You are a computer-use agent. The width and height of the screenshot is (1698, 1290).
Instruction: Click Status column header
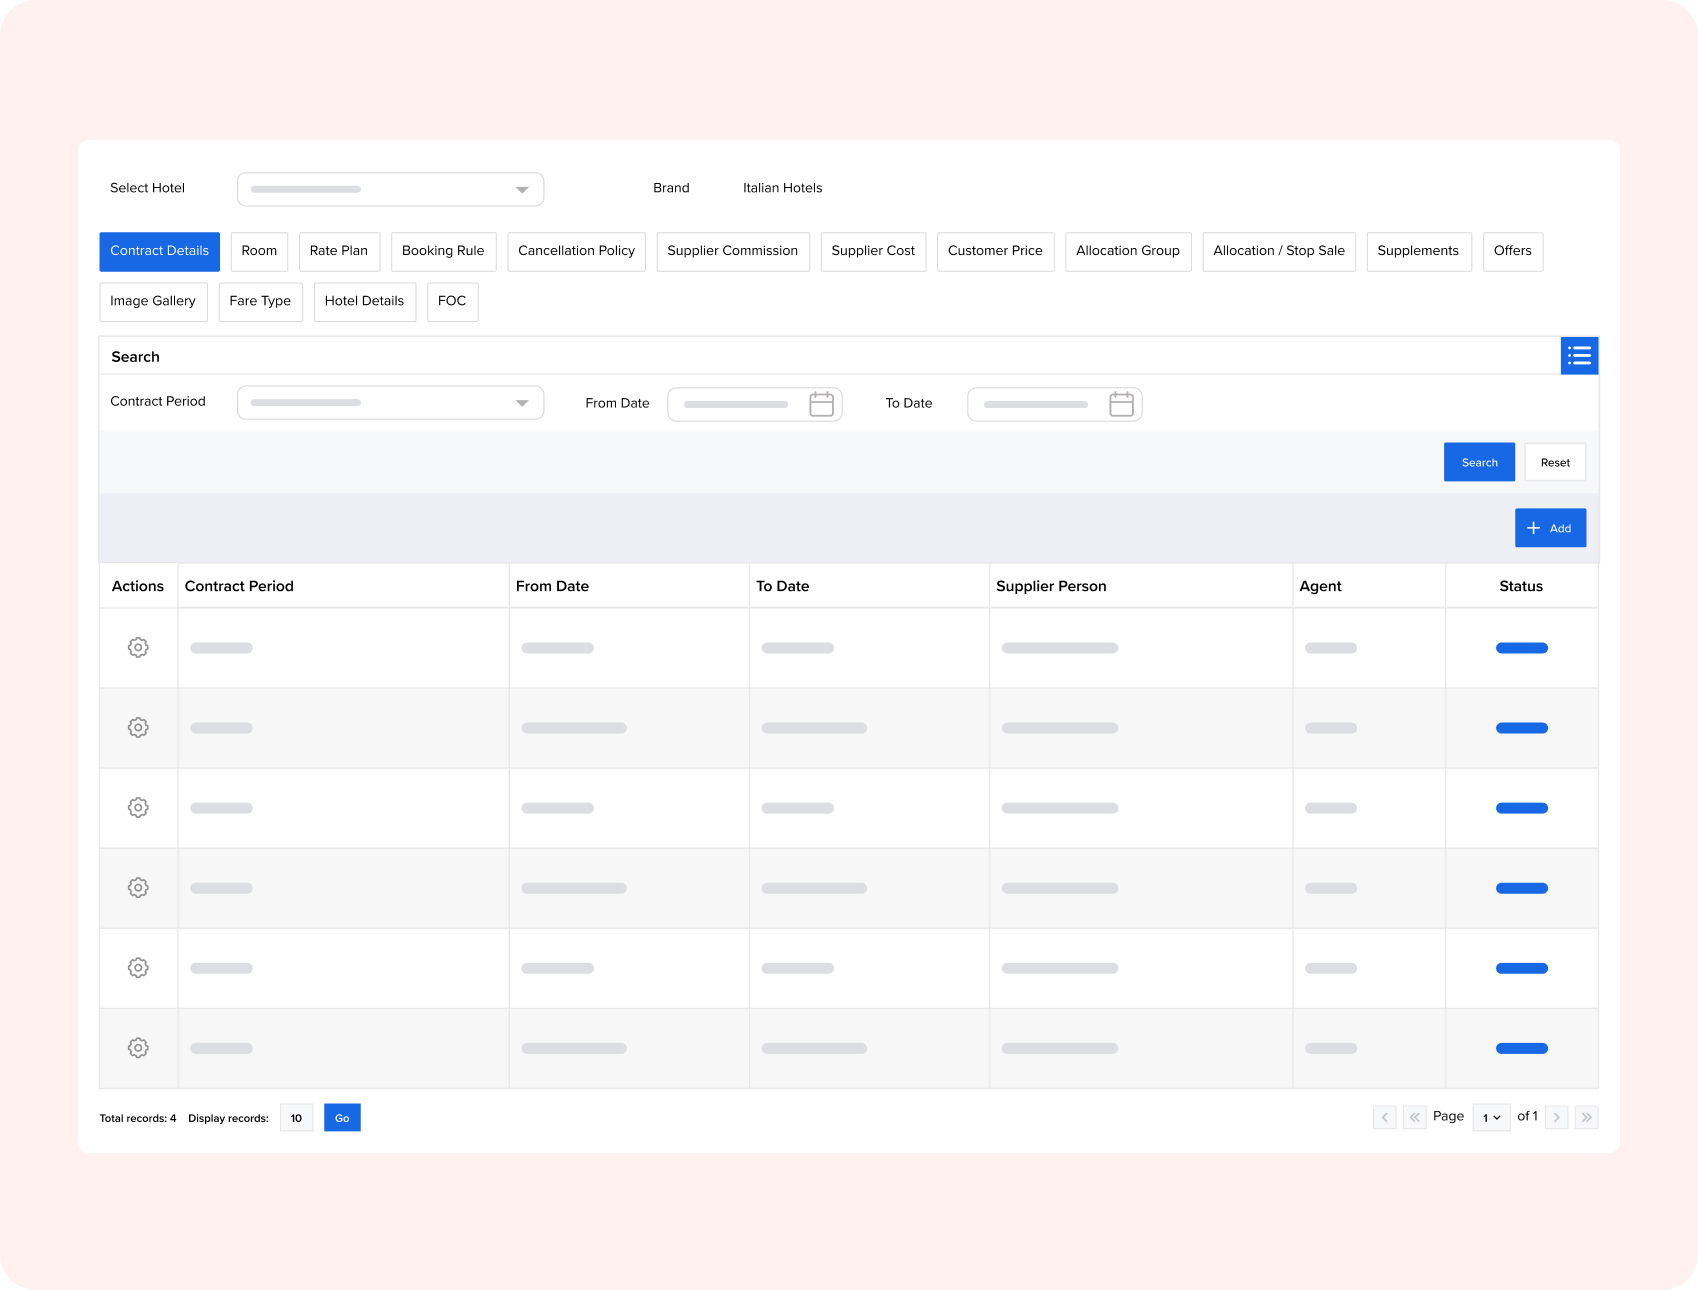coord(1521,586)
